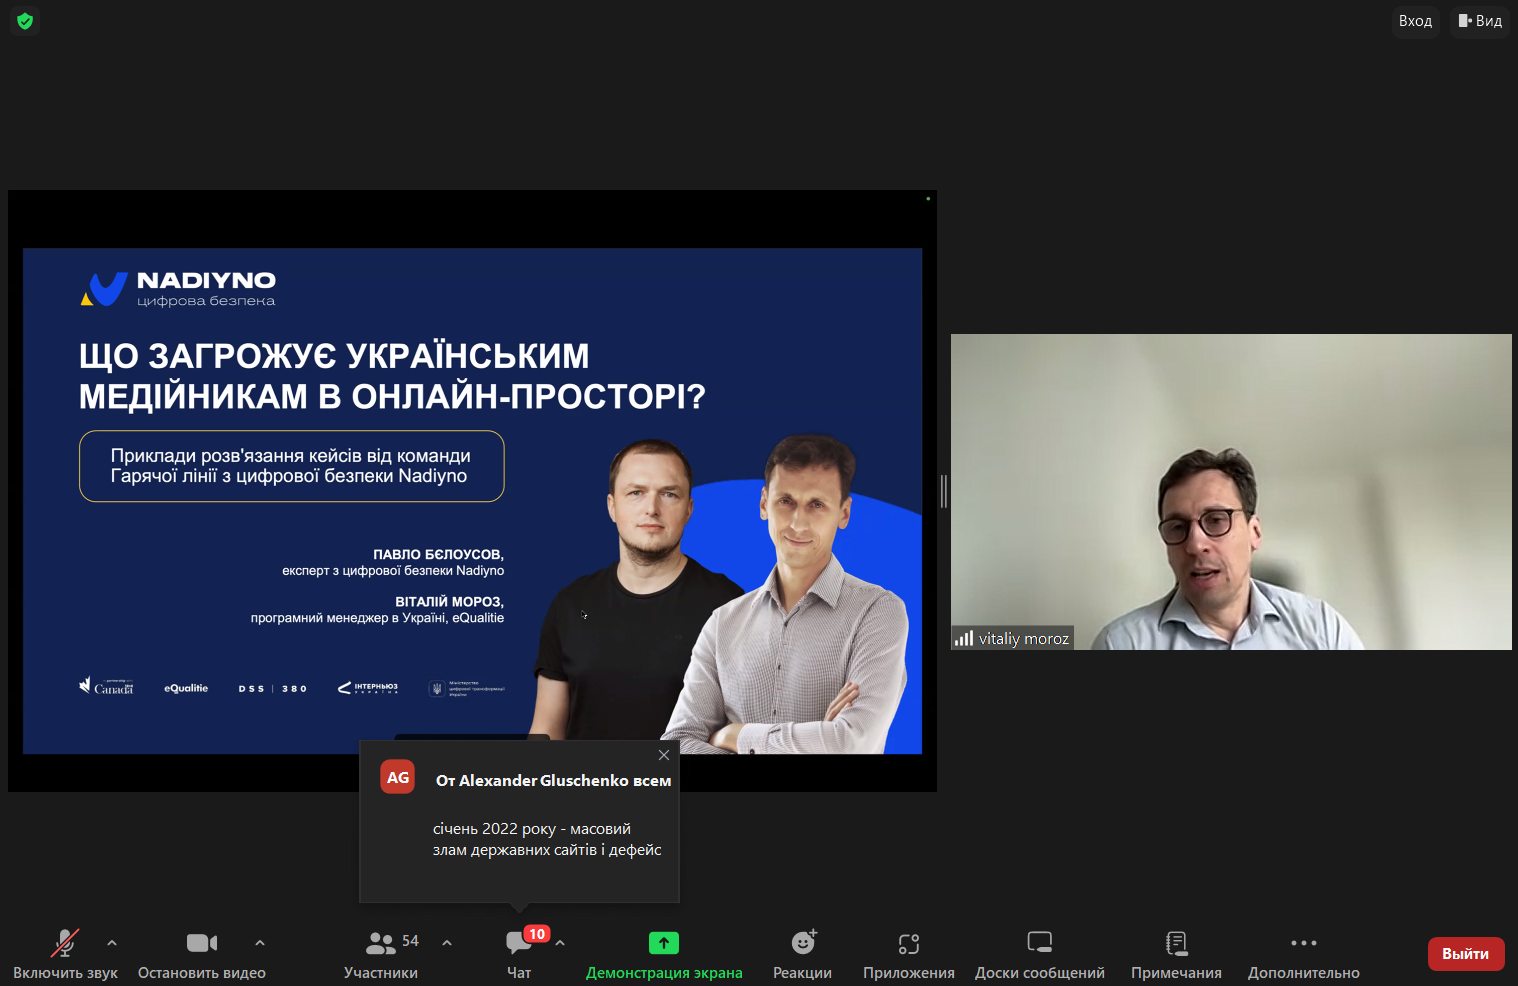
Task: Click the unread chat badge showing 10
Action: pos(537,934)
